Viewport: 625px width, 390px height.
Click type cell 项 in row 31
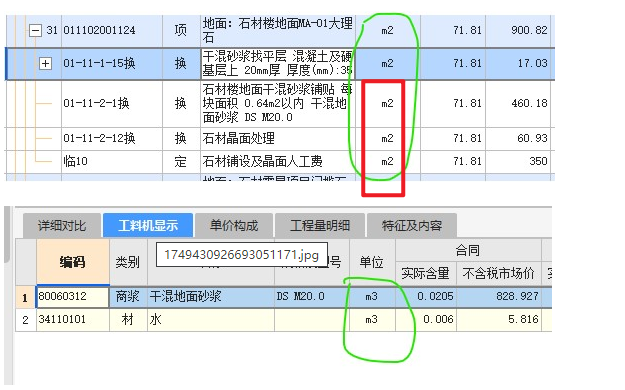click(181, 30)
